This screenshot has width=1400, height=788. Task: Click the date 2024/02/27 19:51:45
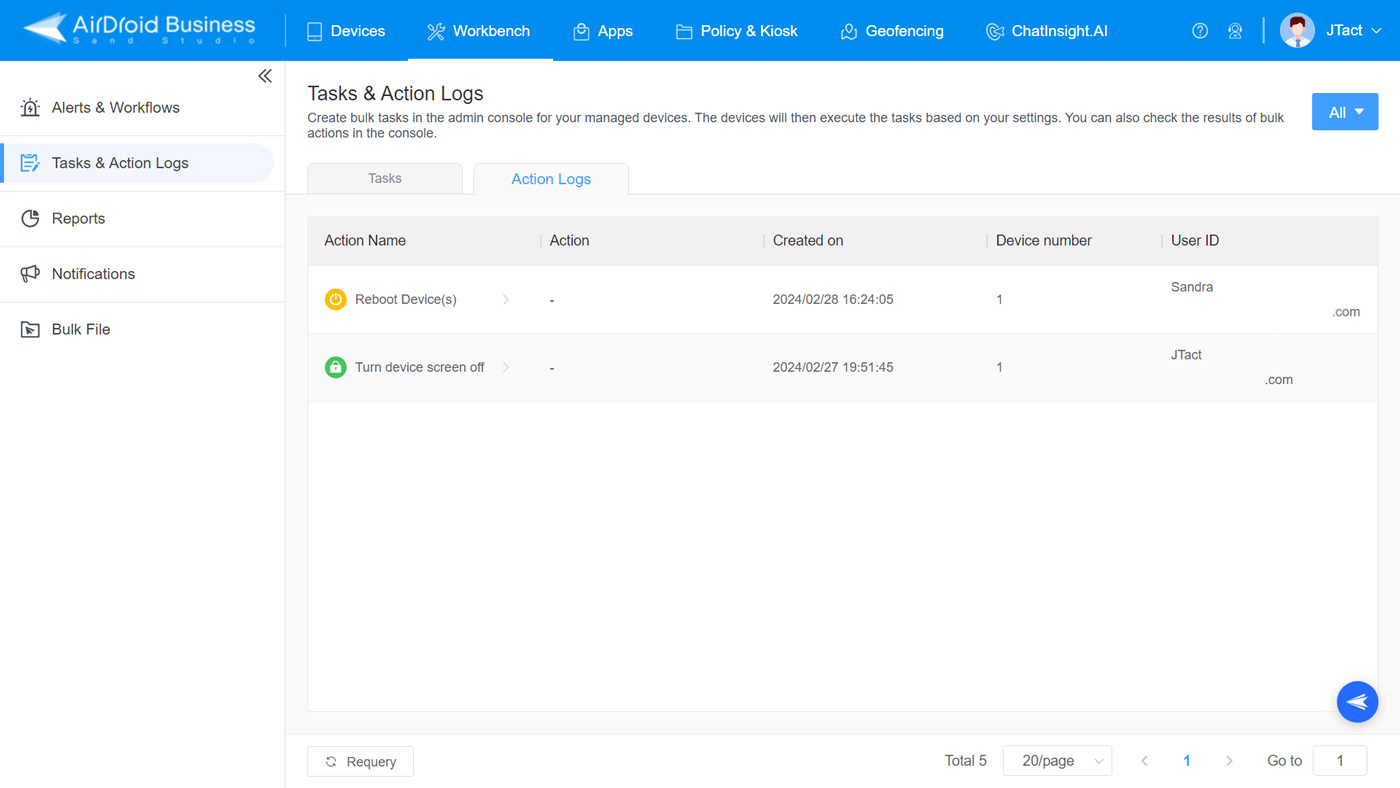(x=833, y=367)
